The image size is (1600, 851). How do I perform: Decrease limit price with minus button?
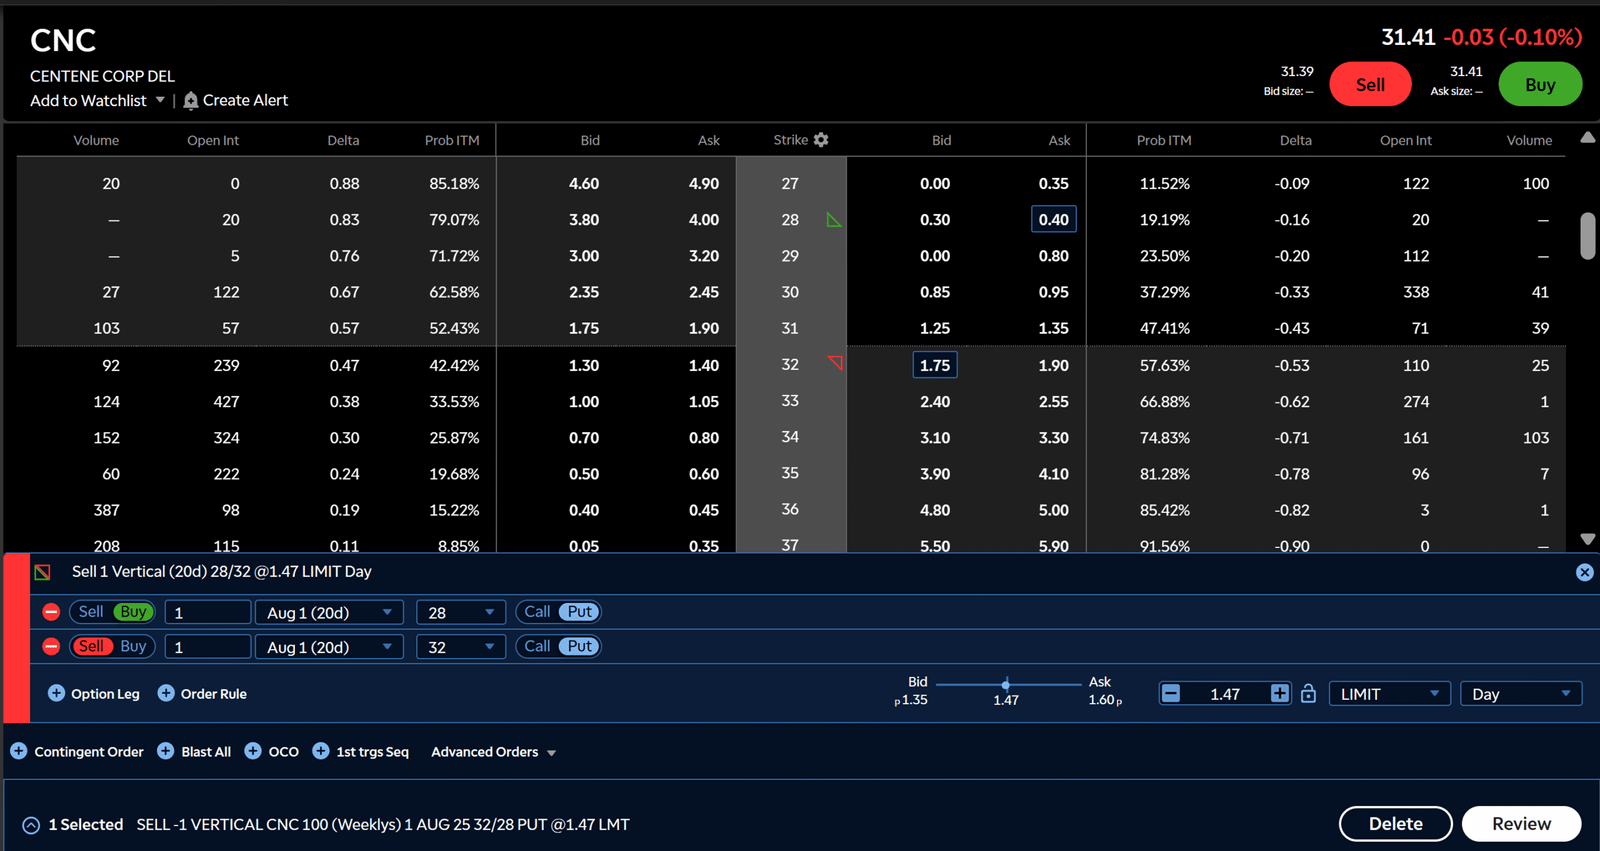click(x=1171, y=694)
